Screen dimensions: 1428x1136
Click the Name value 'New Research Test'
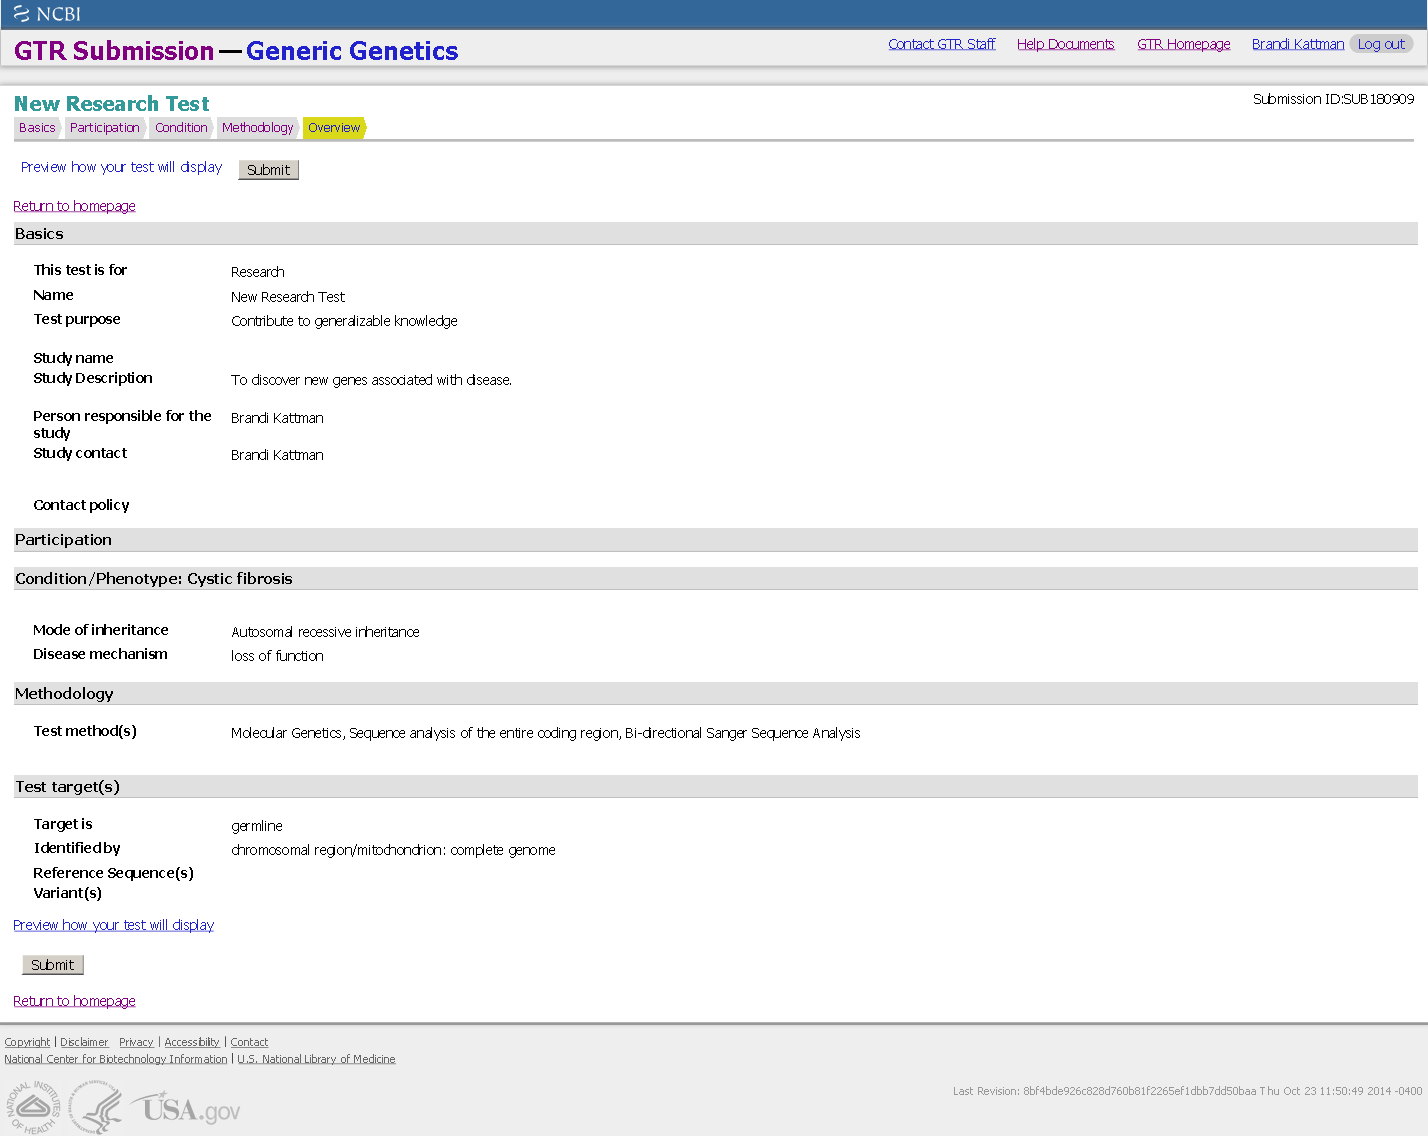(x=288, y=297)
